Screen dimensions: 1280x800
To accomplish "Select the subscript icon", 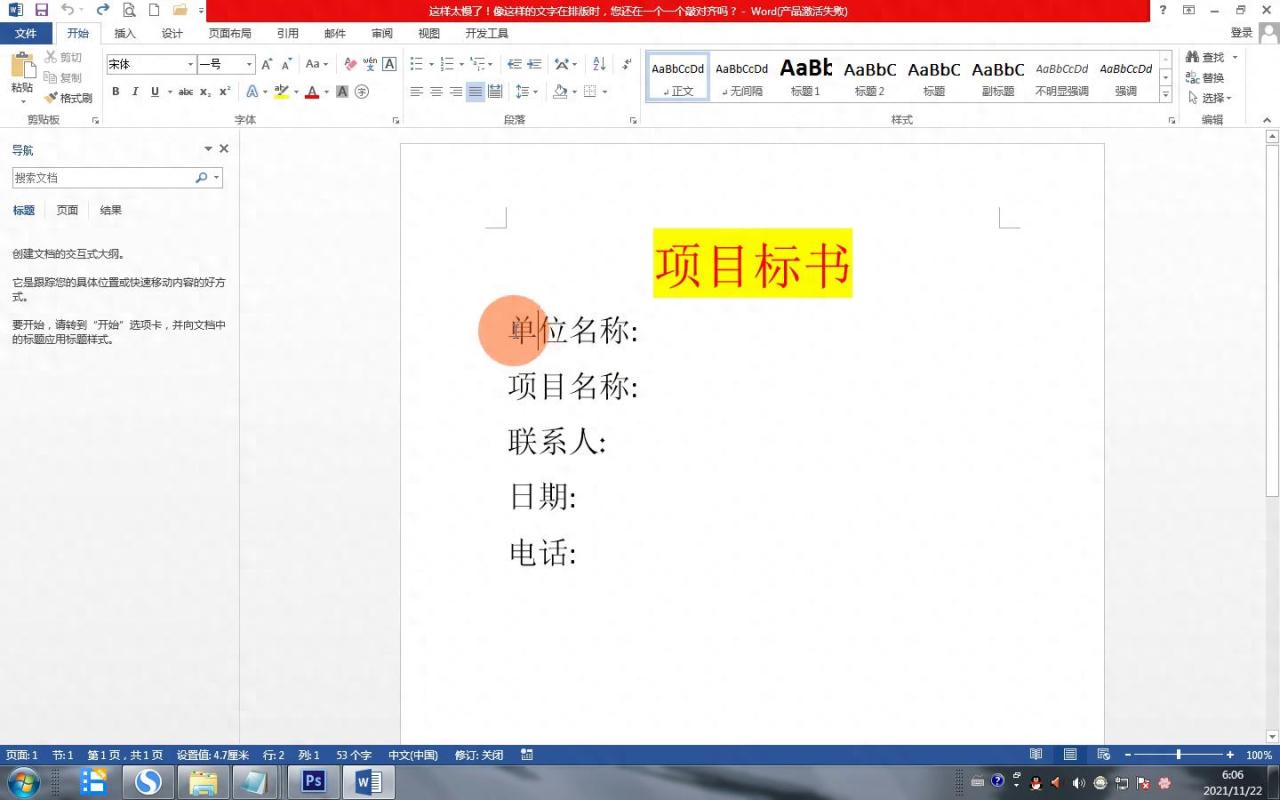I will [x=207, y=91].
